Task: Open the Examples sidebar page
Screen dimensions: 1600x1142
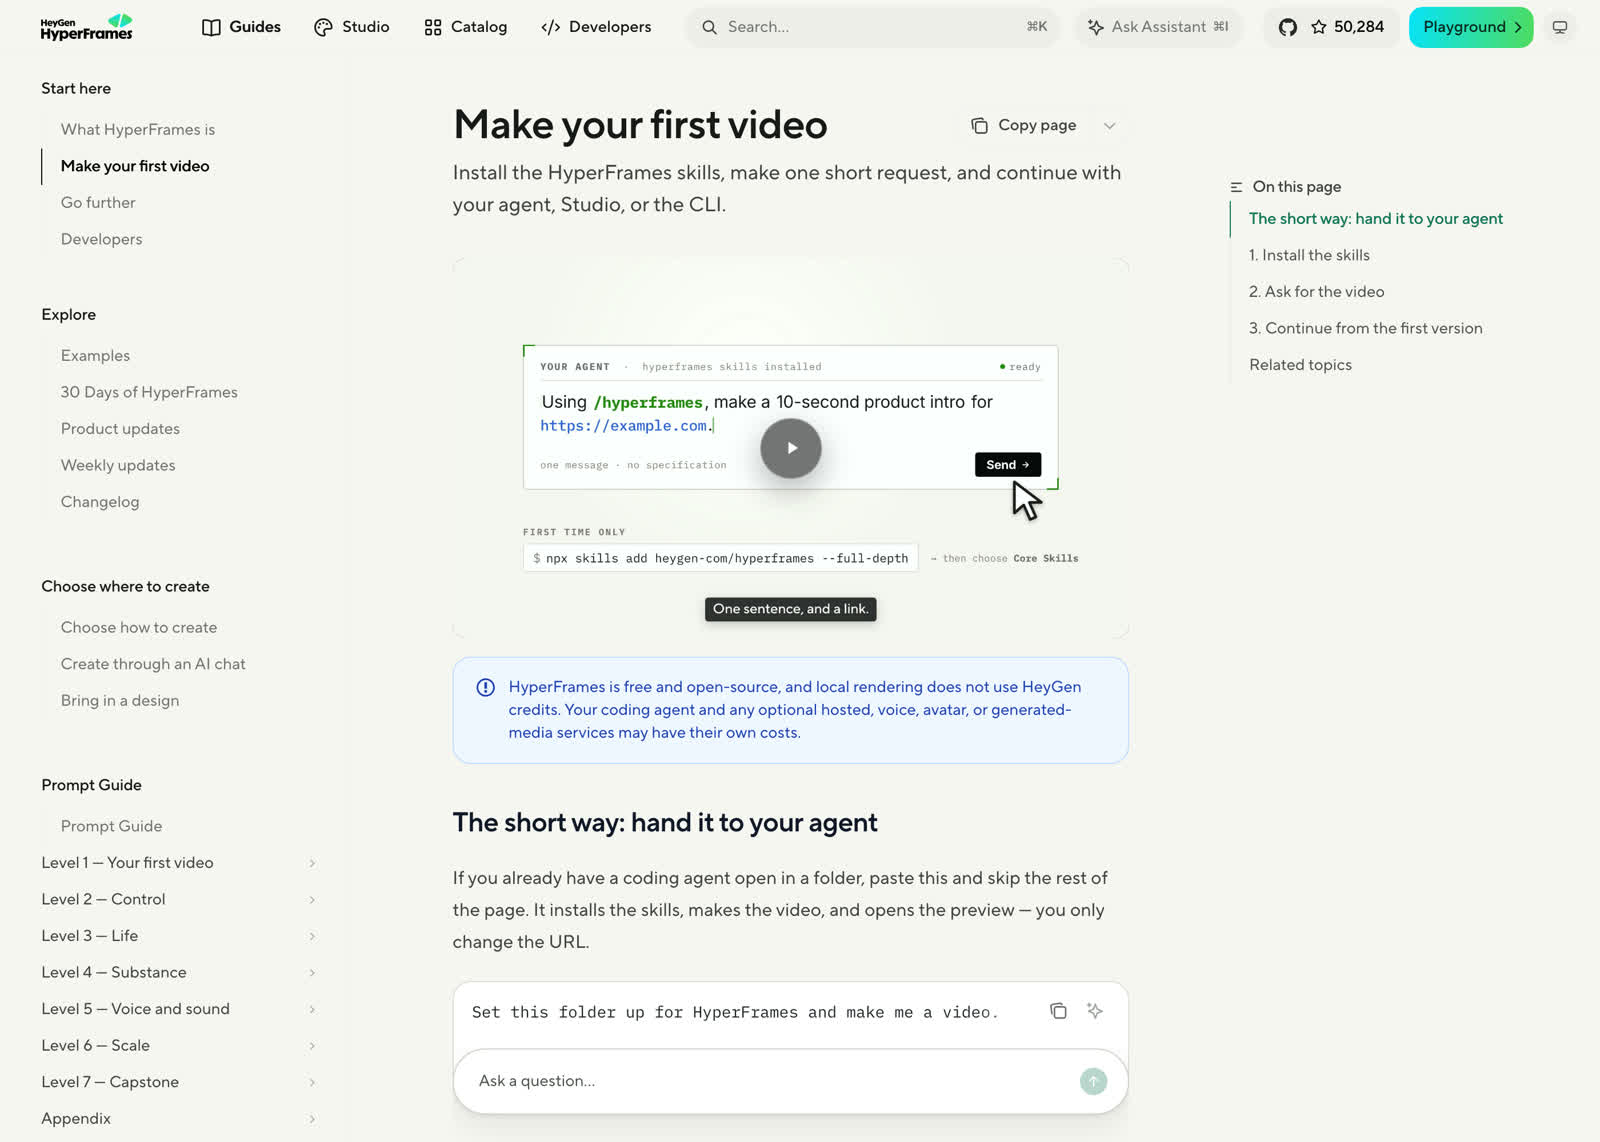Action: (x=95, y=355)
